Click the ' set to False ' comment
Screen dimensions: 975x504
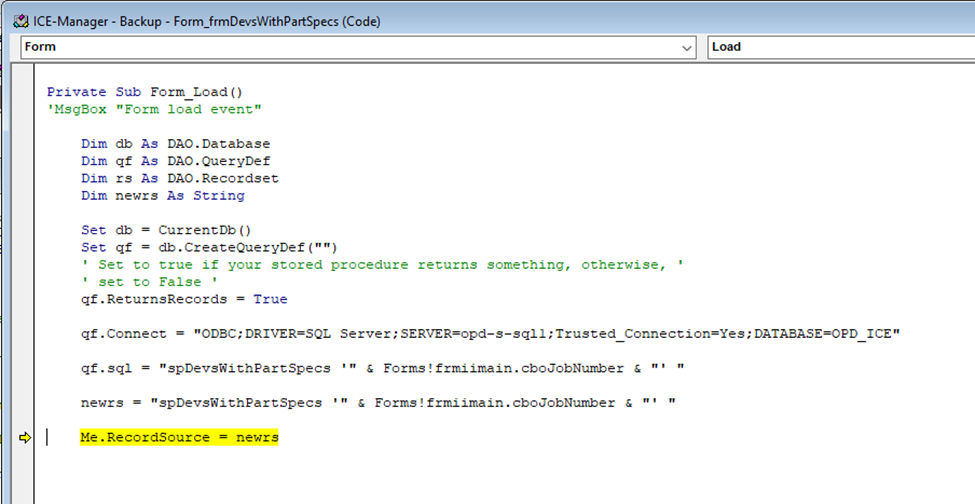[x=149, y=282]
